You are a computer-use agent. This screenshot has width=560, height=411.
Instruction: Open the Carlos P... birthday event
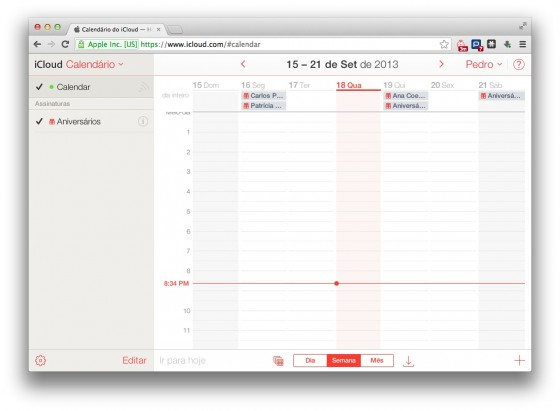click(x=264, y=96)
